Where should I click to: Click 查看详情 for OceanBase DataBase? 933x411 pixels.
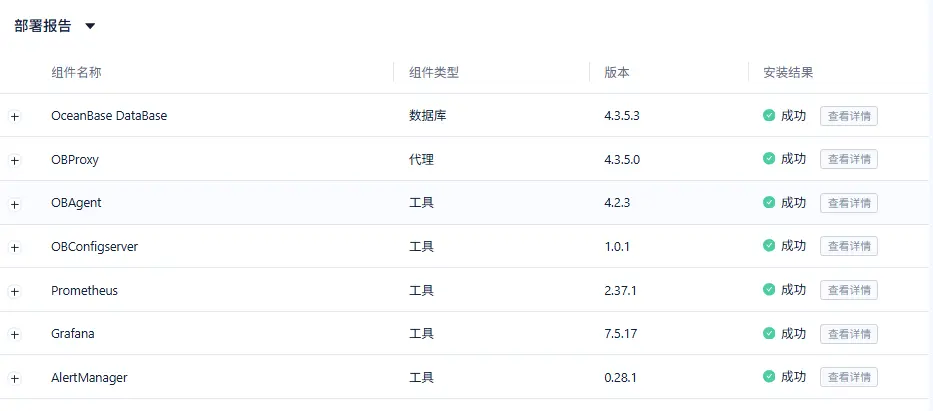[x=848, y=116]
